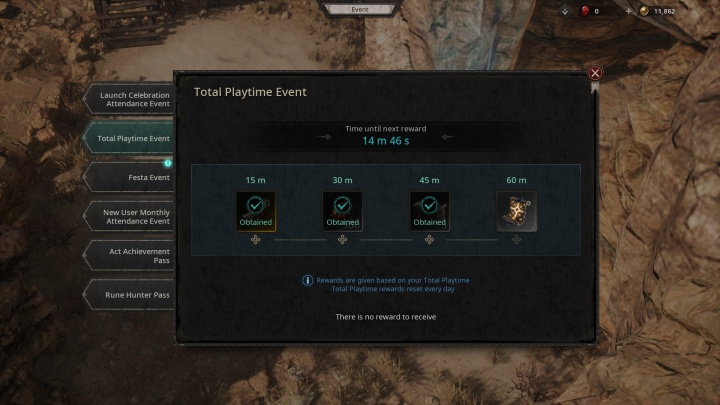Viewport: 720px width, 405px height.
Task: Select the Total Playtime Event tab
Action: tap(129, 138)
